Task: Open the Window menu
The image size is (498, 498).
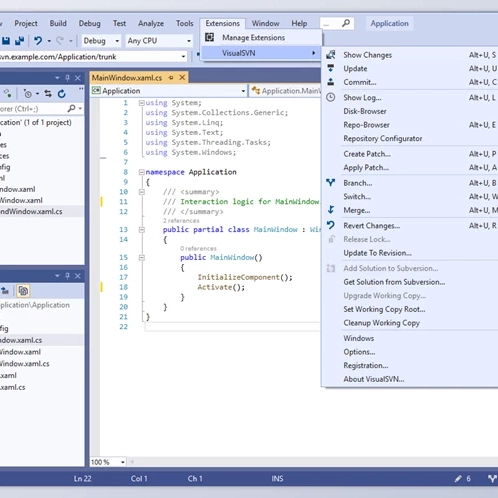Action: pyautogui.click(x=265, y=23)
